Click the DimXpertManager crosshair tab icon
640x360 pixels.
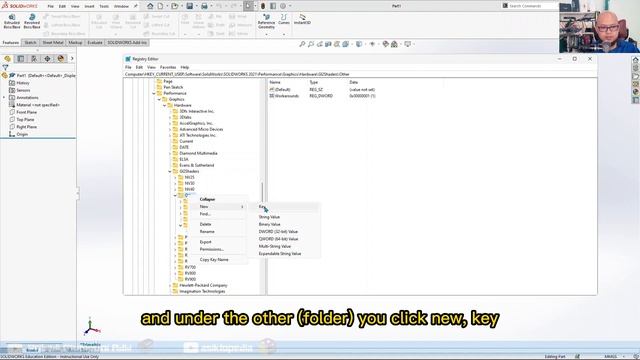pyautogui.click(x=47, y=59)
